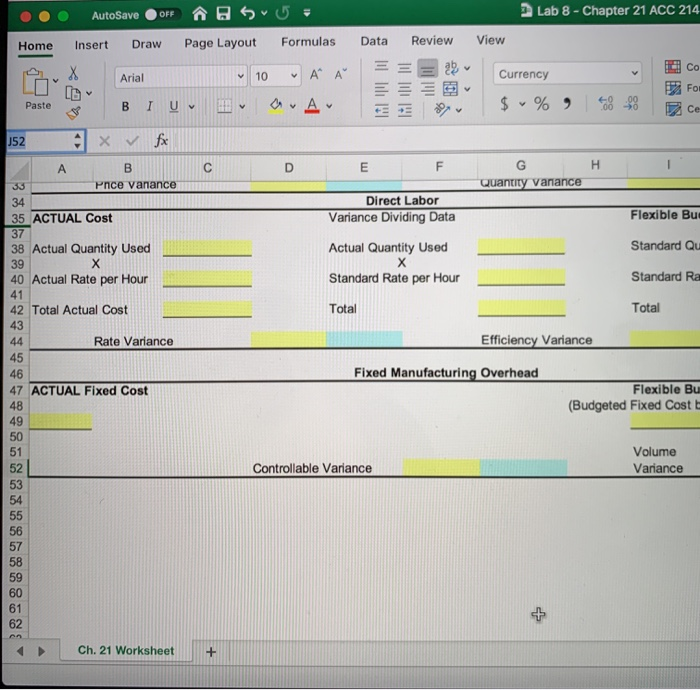Click the Increase Decimal icon

(605, 103)
